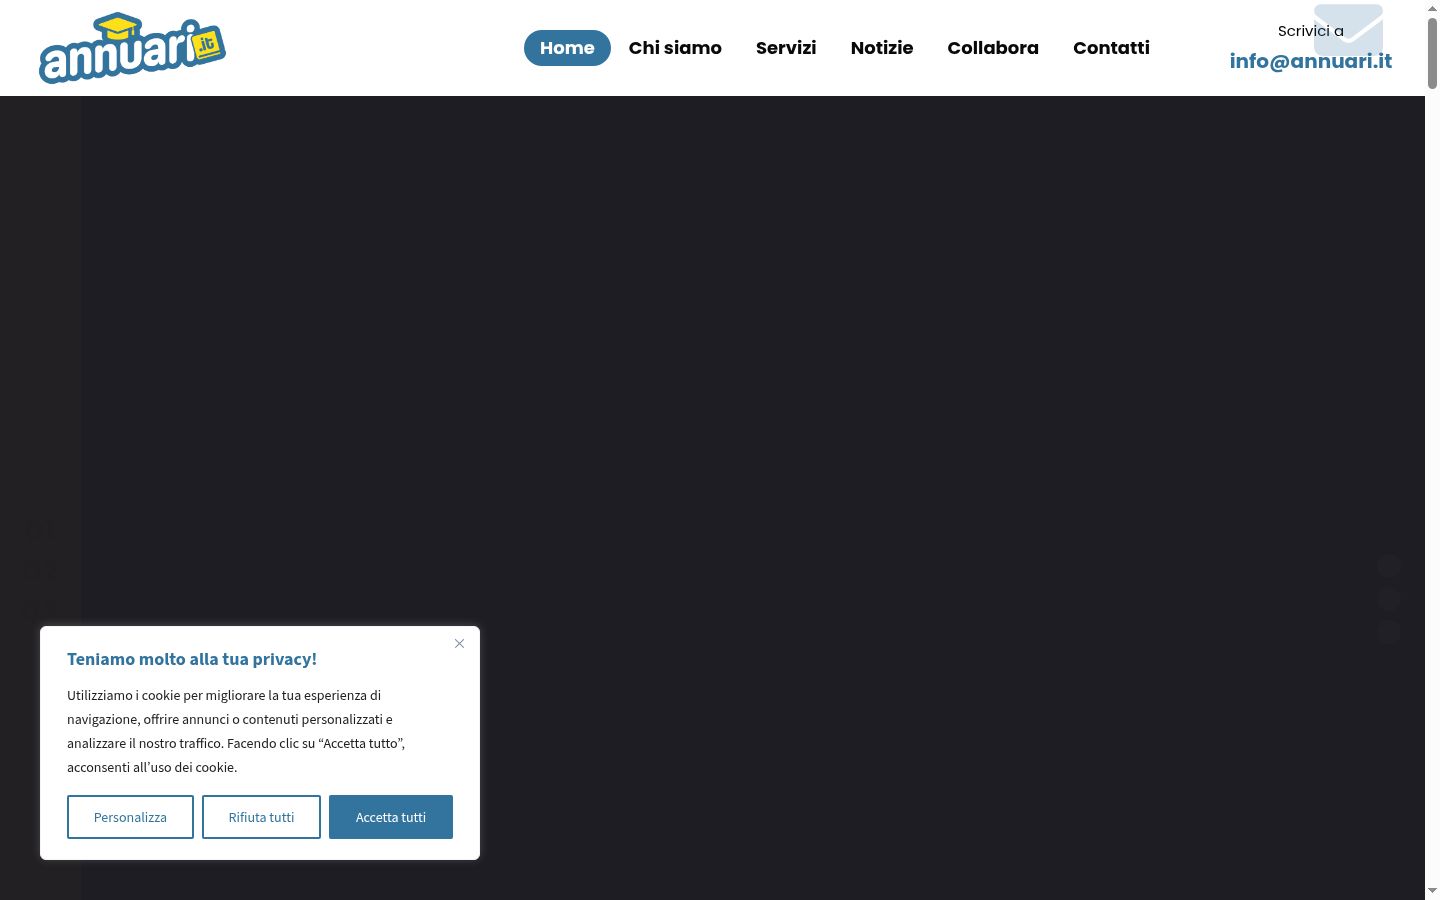Image resolution: width=1440 pixels, height=900 pixels.
Task: Click the annuari.it logo
Action: tap(132, 48)
